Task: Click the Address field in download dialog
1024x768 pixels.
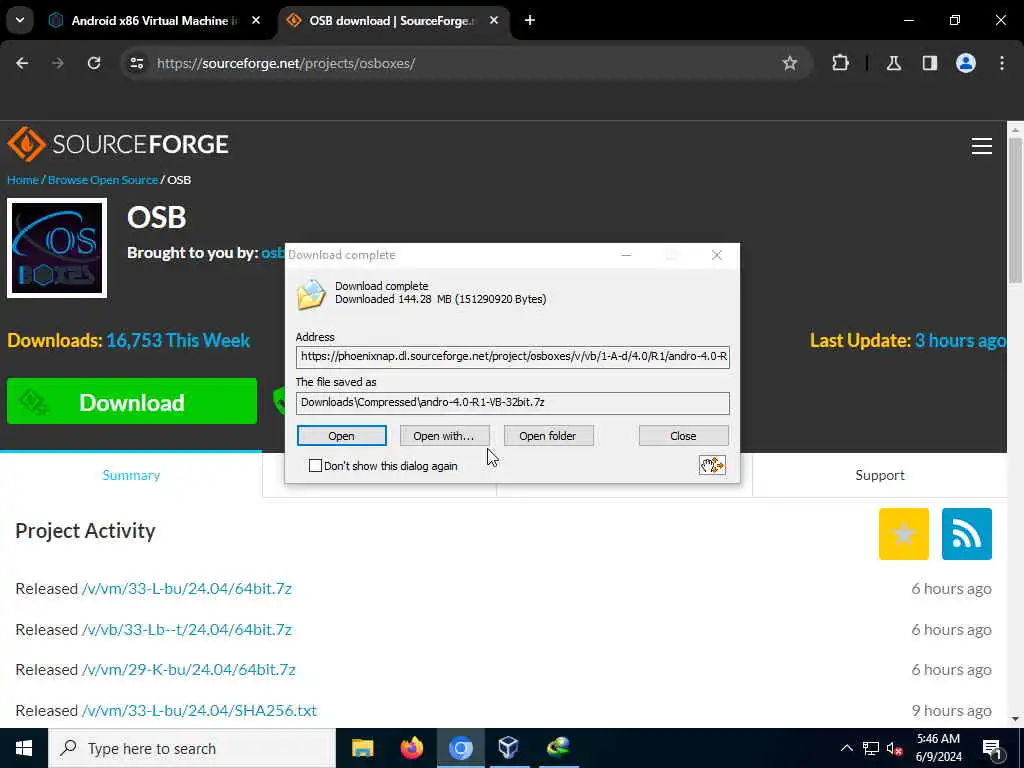Action: pos(513,357)
